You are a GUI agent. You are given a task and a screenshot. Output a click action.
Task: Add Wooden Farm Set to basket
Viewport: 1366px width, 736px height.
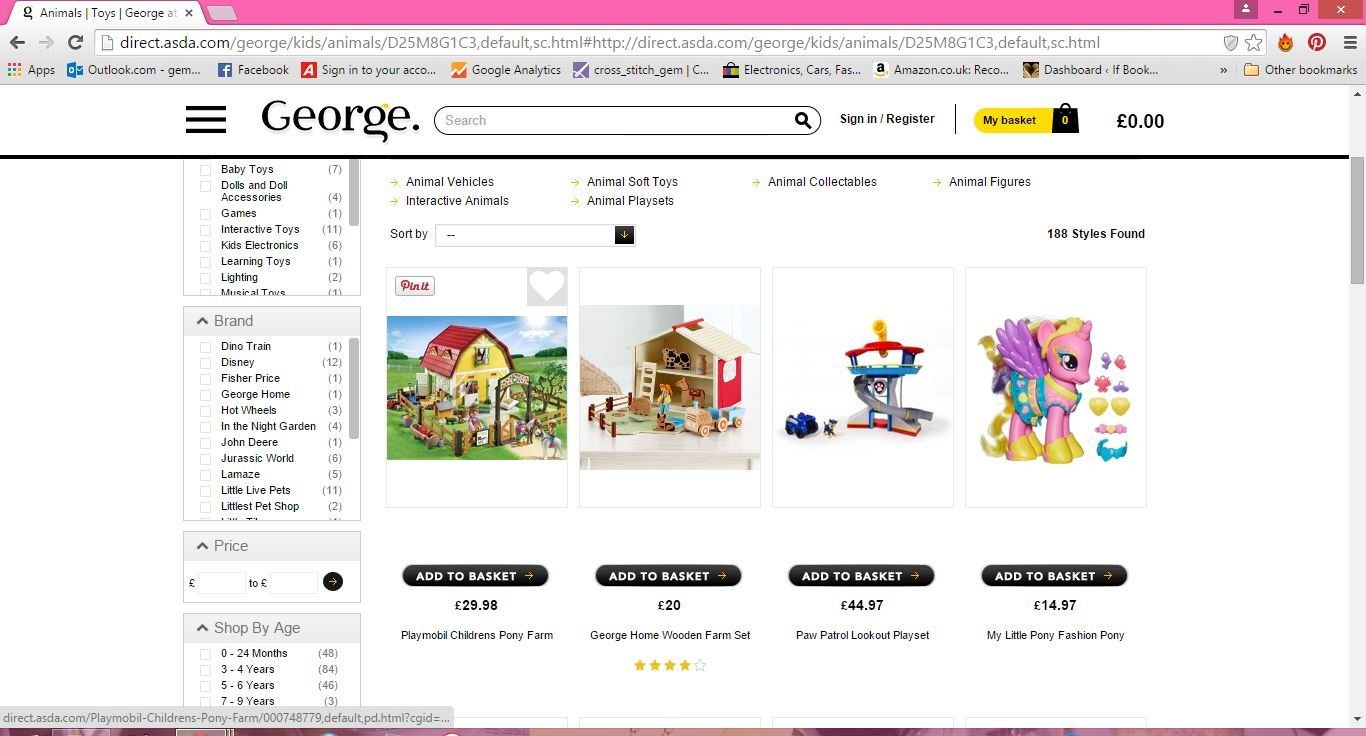(668, 576)
